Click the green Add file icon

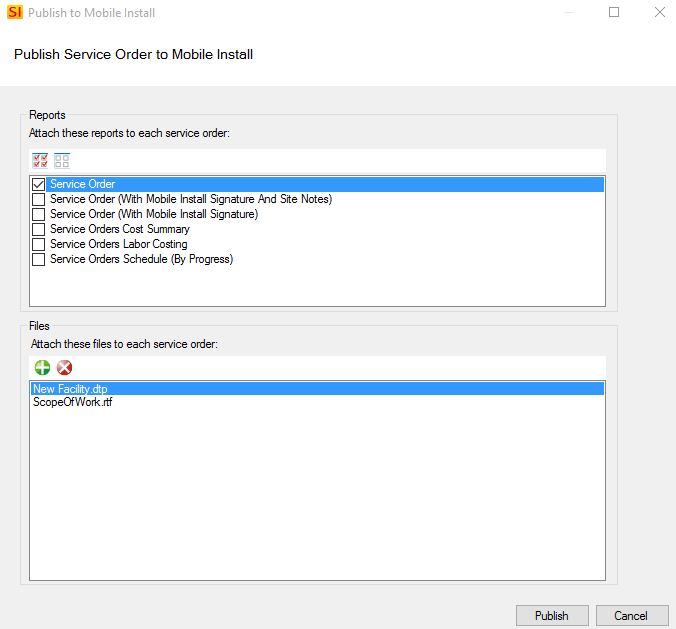[x=42, y=368]
